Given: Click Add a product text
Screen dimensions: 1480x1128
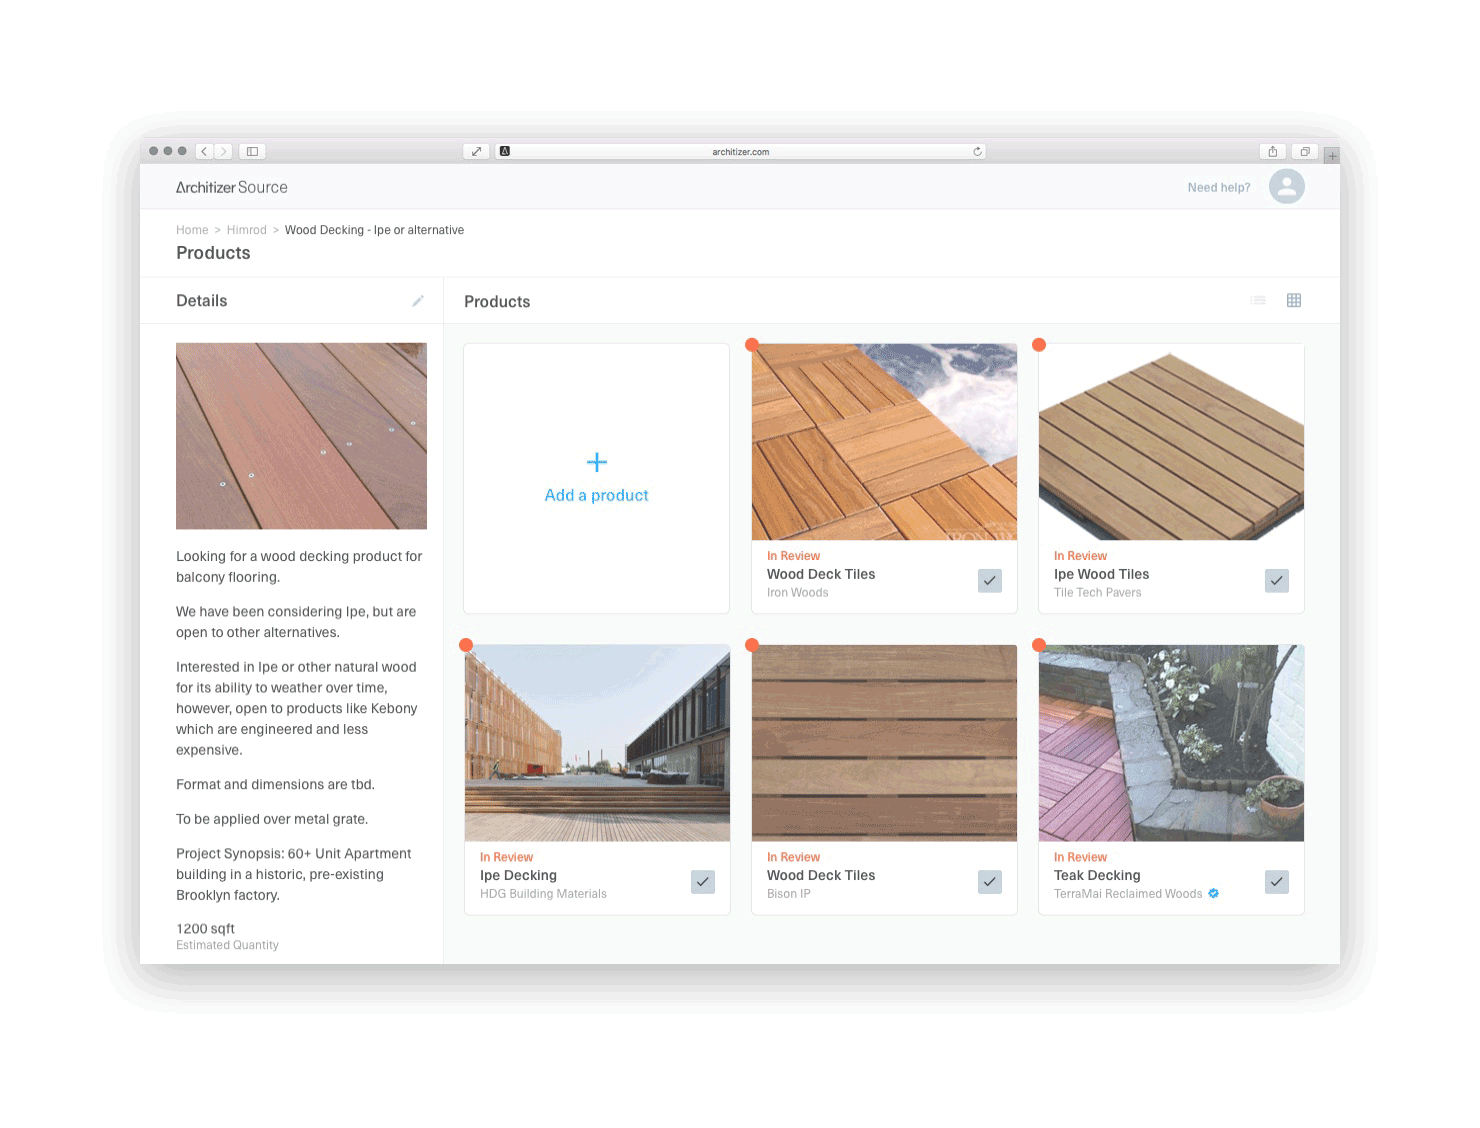Looking at the screenshot, I should pos(597,495).
